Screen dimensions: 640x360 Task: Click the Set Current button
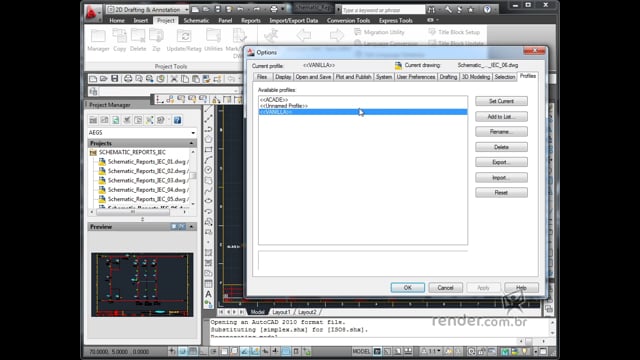(501, 101)
